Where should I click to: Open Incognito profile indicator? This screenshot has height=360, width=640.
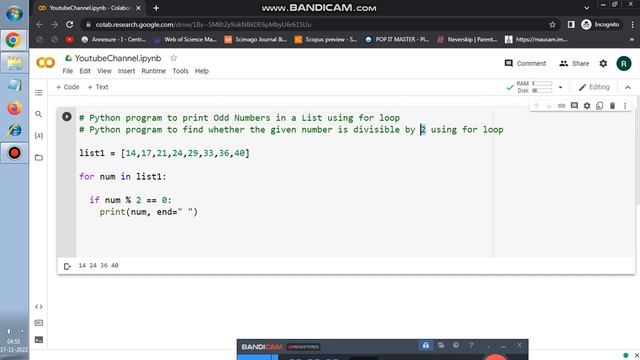click(600, 24)
